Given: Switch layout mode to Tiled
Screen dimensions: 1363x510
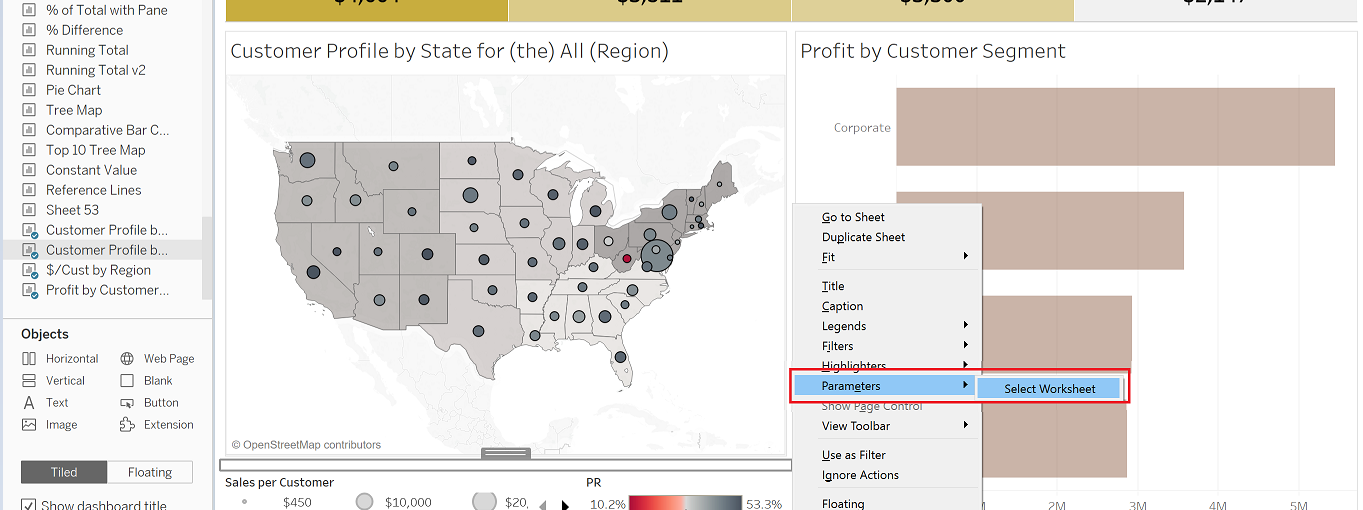Looking at the screenshot, I should coord(64,472).
